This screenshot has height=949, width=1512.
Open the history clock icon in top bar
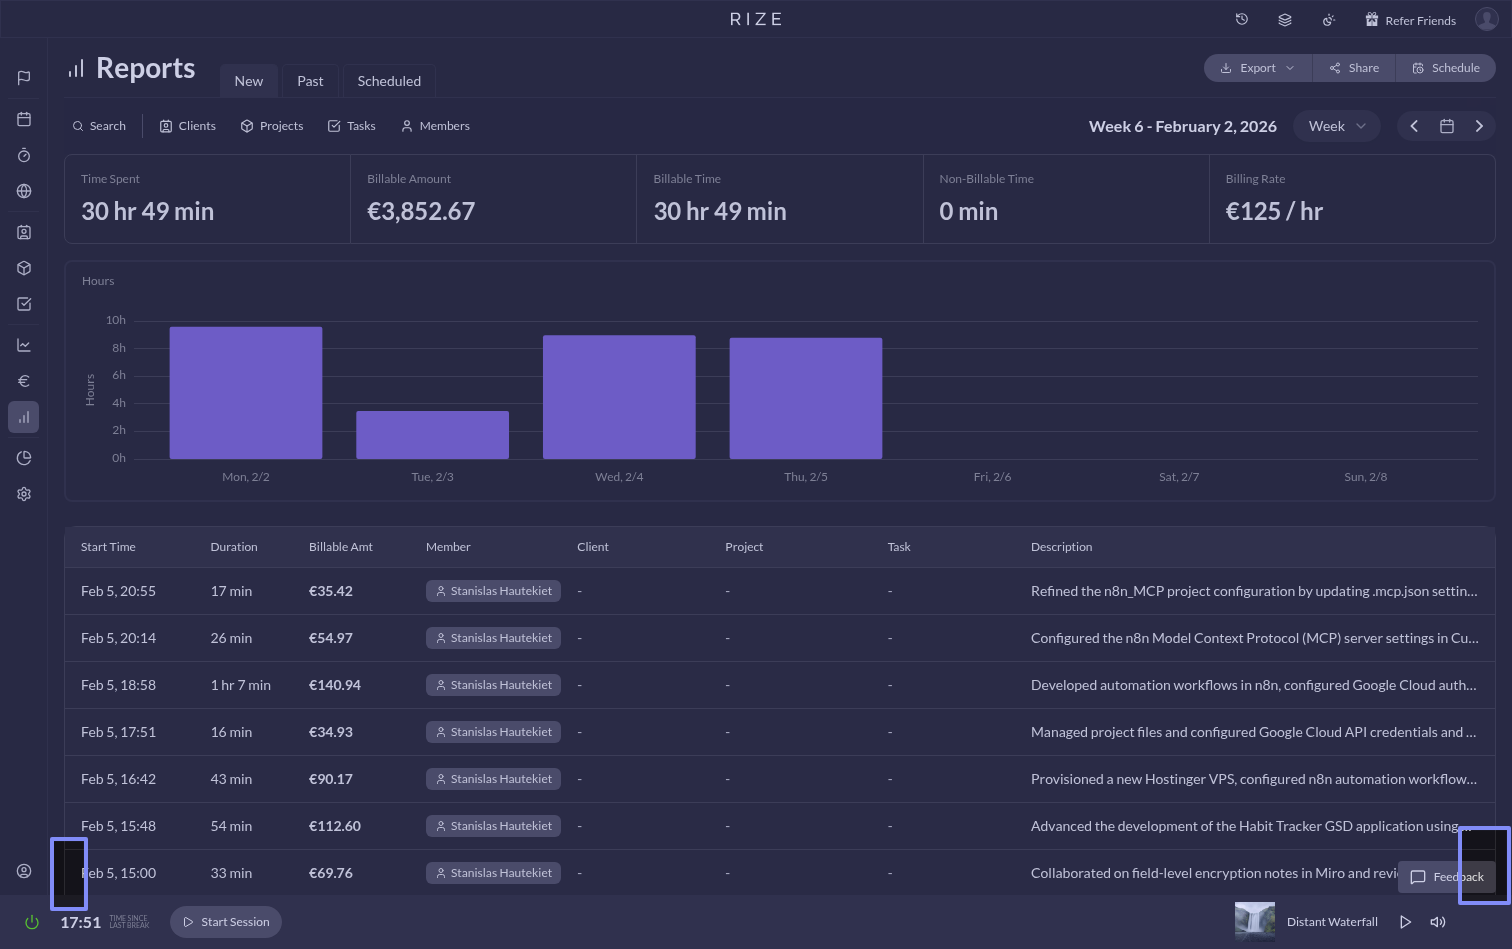click(x=1242, y=20)
